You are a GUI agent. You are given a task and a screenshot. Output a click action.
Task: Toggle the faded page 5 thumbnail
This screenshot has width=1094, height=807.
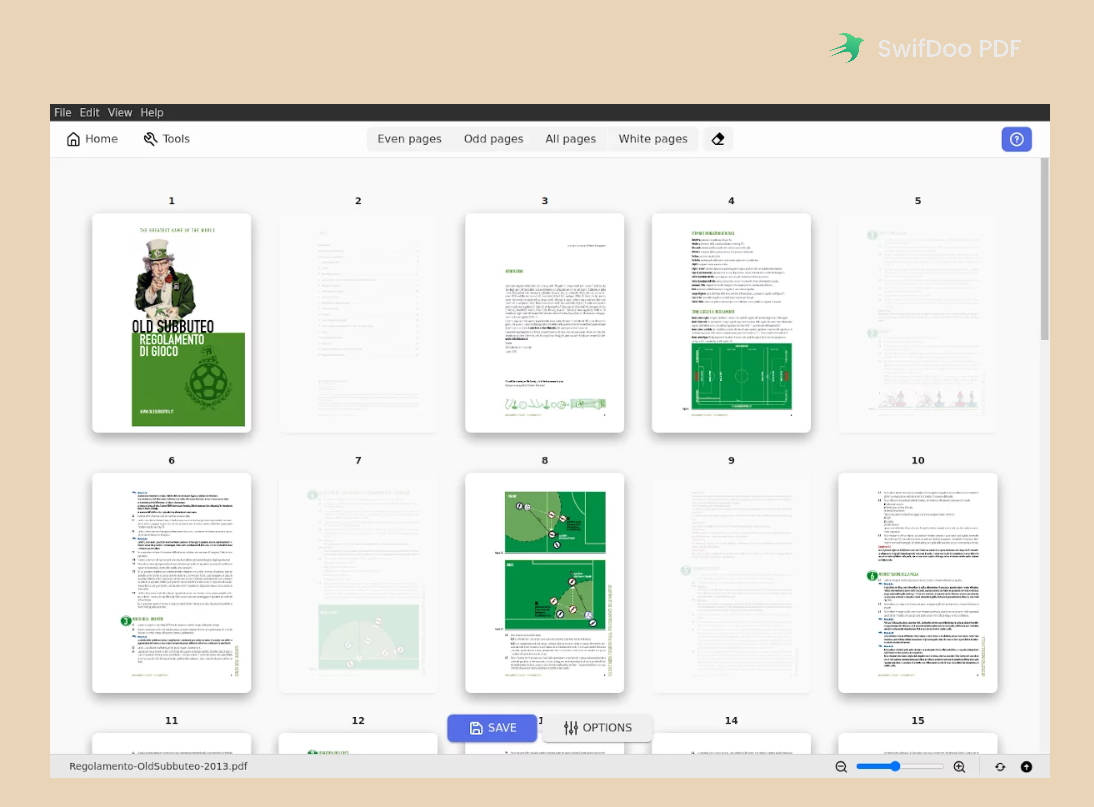917,323
